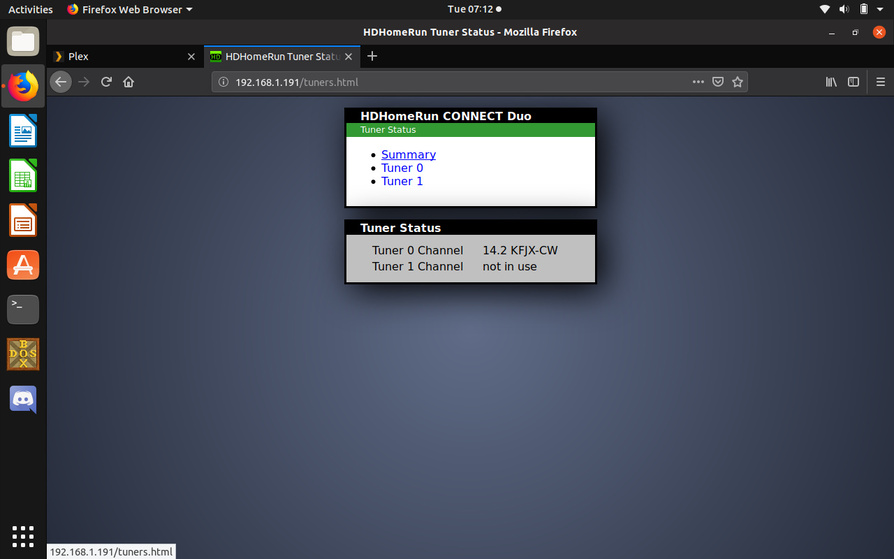
Task: Launch LibreOffice Writer from the dock
Action: 23,131
